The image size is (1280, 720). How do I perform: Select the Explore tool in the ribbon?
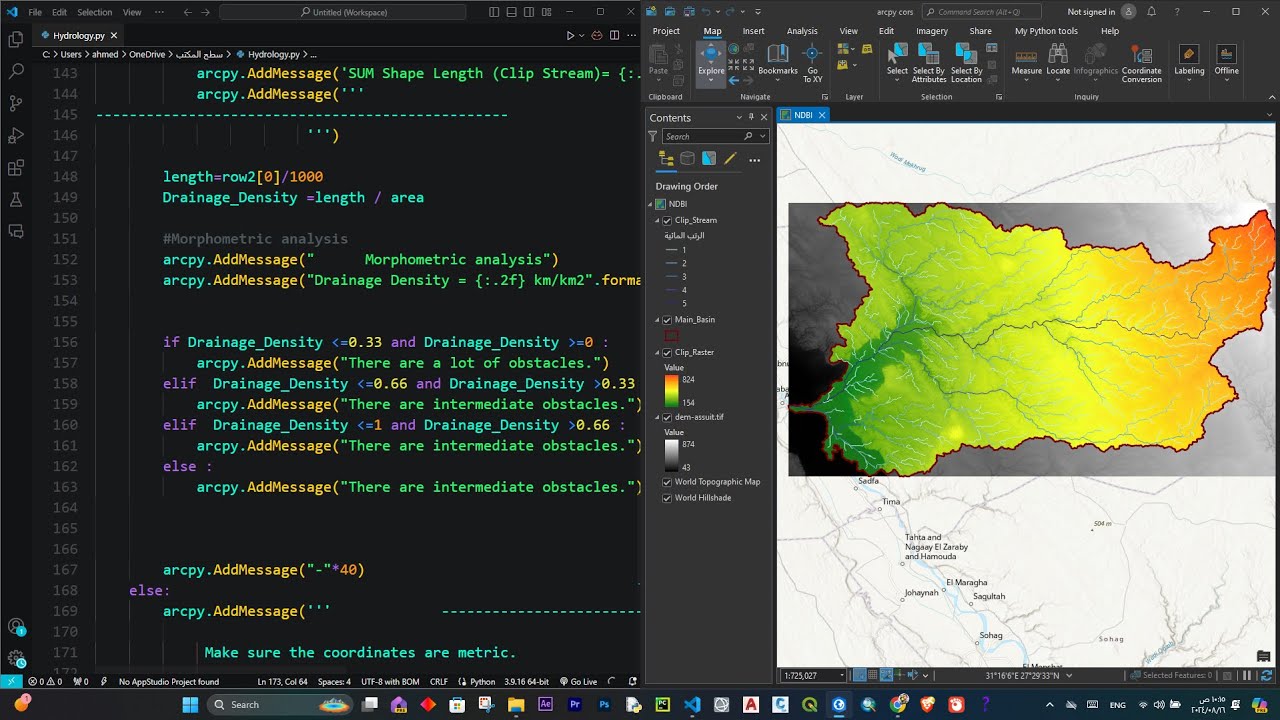[x=711, y=59]
